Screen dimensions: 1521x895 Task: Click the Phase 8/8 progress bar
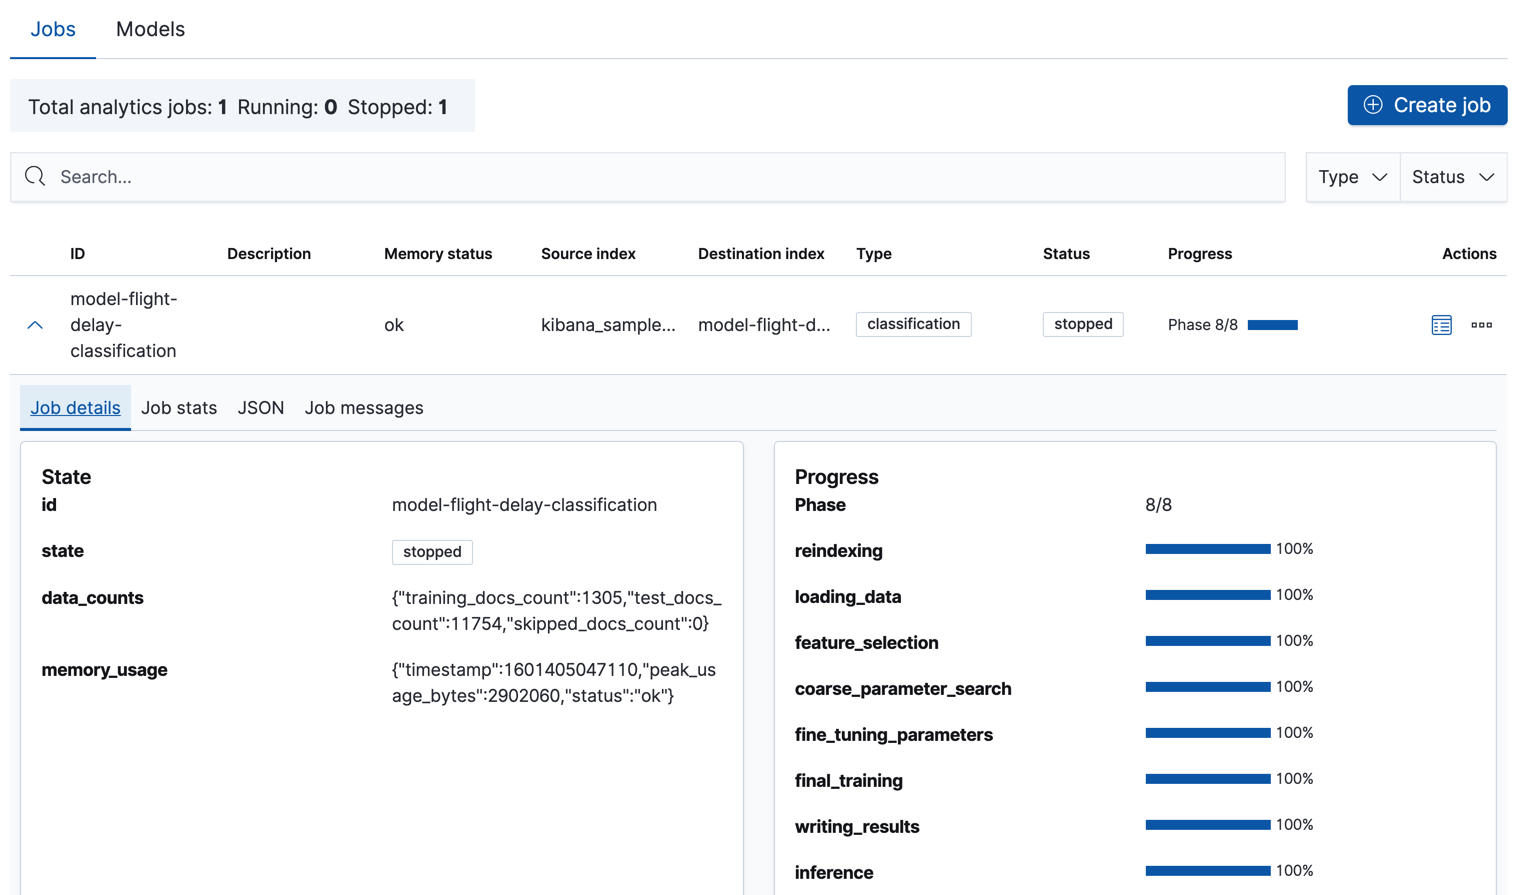[x=1272, y=324]
